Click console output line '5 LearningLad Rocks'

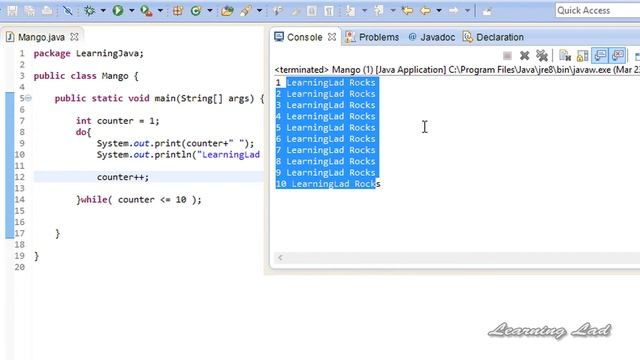(325, 128)
